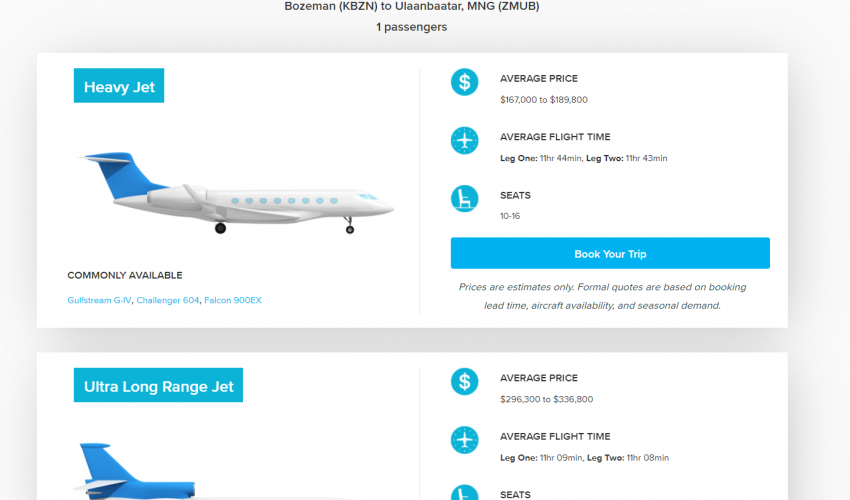Screen dimensions: 850x500
Task: Click the Ultra Long Range Jet label
Action: pyautogui.click(x=158, y=386)
